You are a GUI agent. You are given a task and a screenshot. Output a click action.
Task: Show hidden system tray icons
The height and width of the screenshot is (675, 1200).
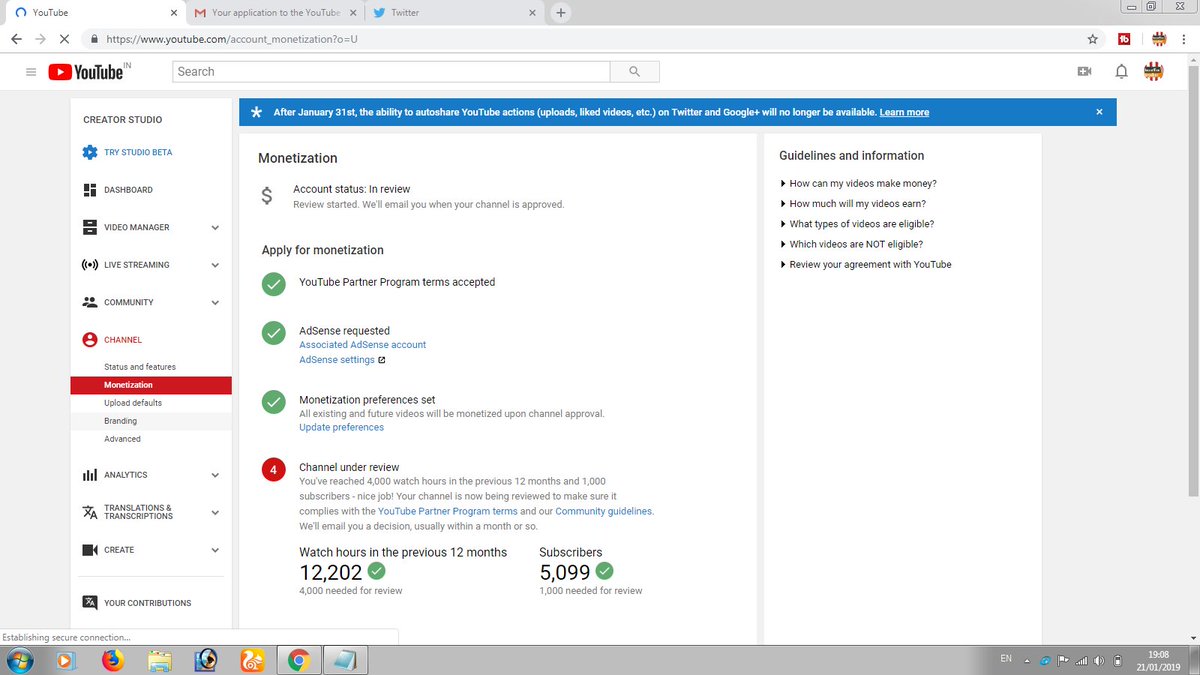click(1026, 660)
